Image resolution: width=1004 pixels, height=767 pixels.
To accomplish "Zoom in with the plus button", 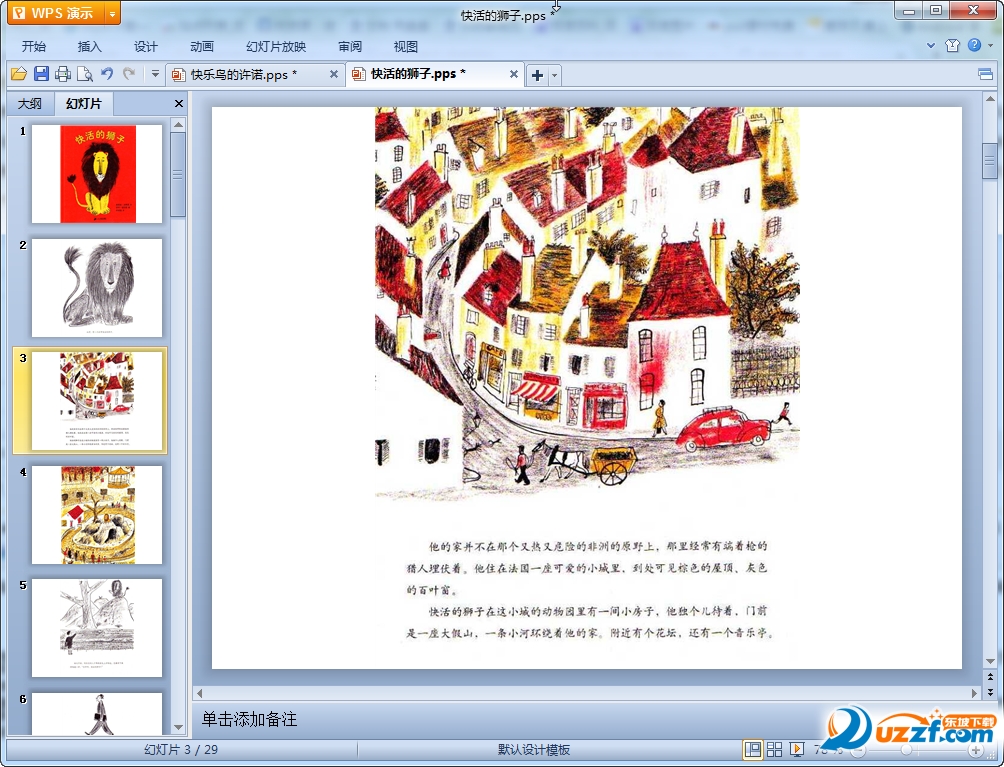I will tap(975, 750).
